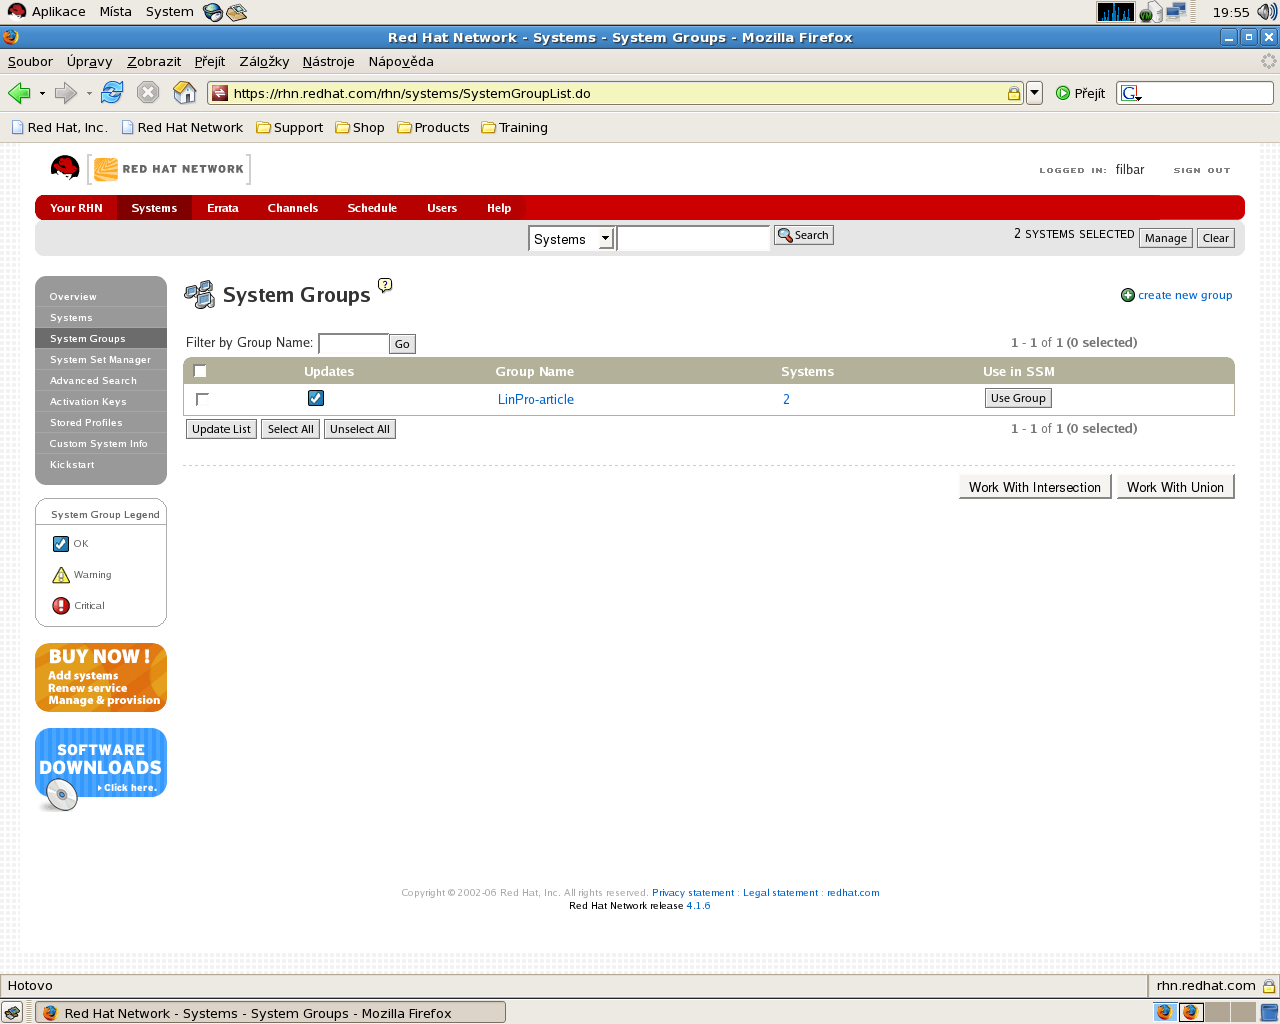Switch to the Schedule tab
Image resolution: width=1280 pixels, height=1024 pixels.
coord(372,208)
